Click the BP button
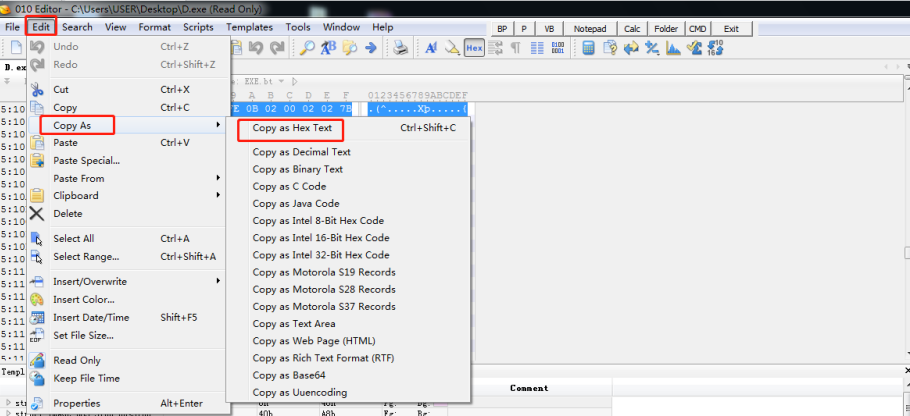Screen dimensions: 910x416 click(x=502, y=29)
